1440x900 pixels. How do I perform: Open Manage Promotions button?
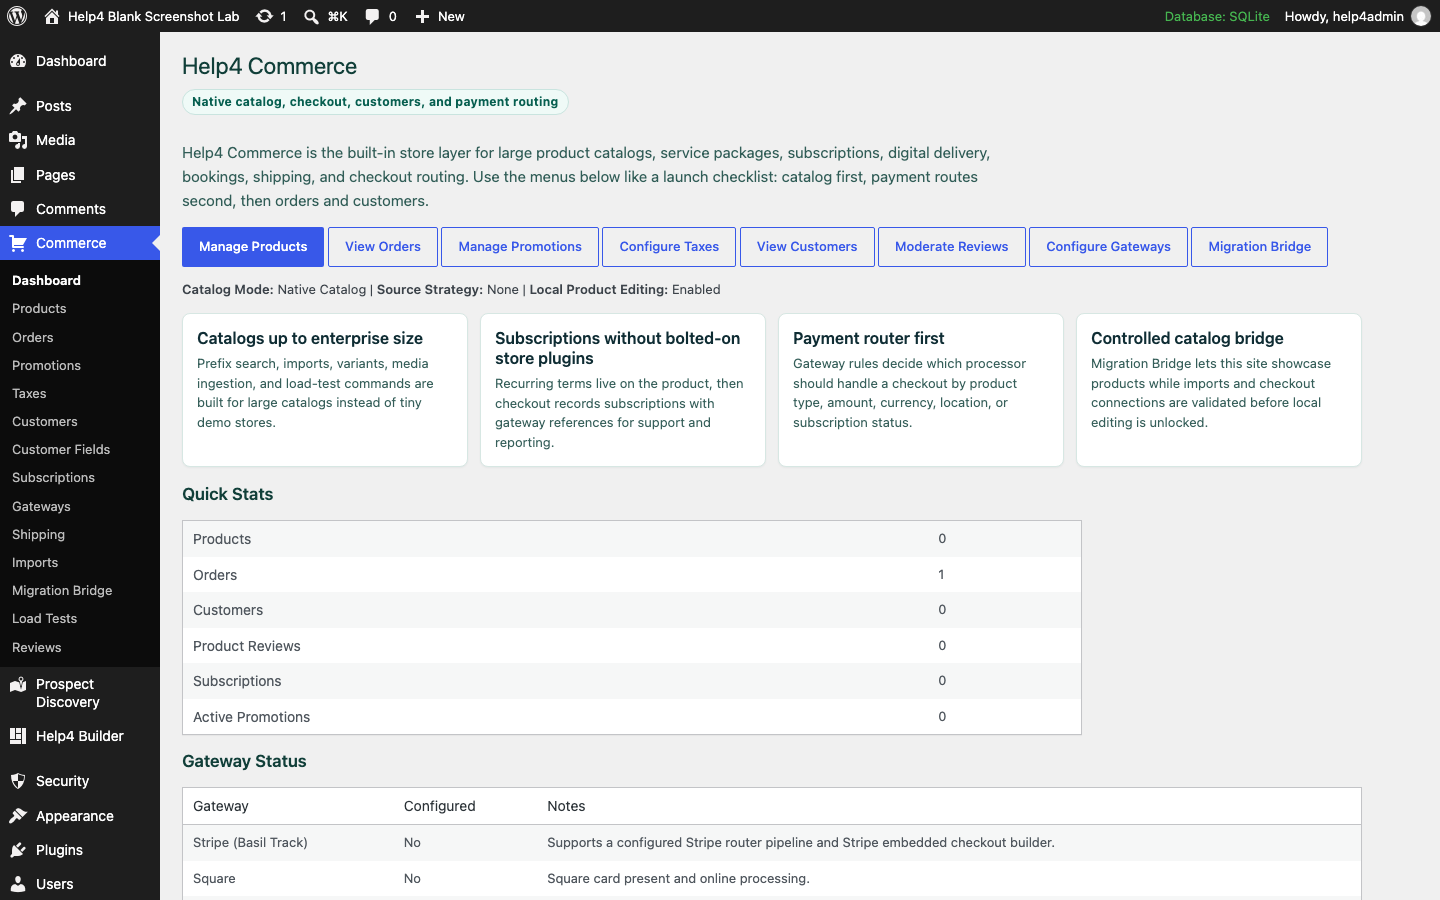pyautogui.click(x=520, y=247)
